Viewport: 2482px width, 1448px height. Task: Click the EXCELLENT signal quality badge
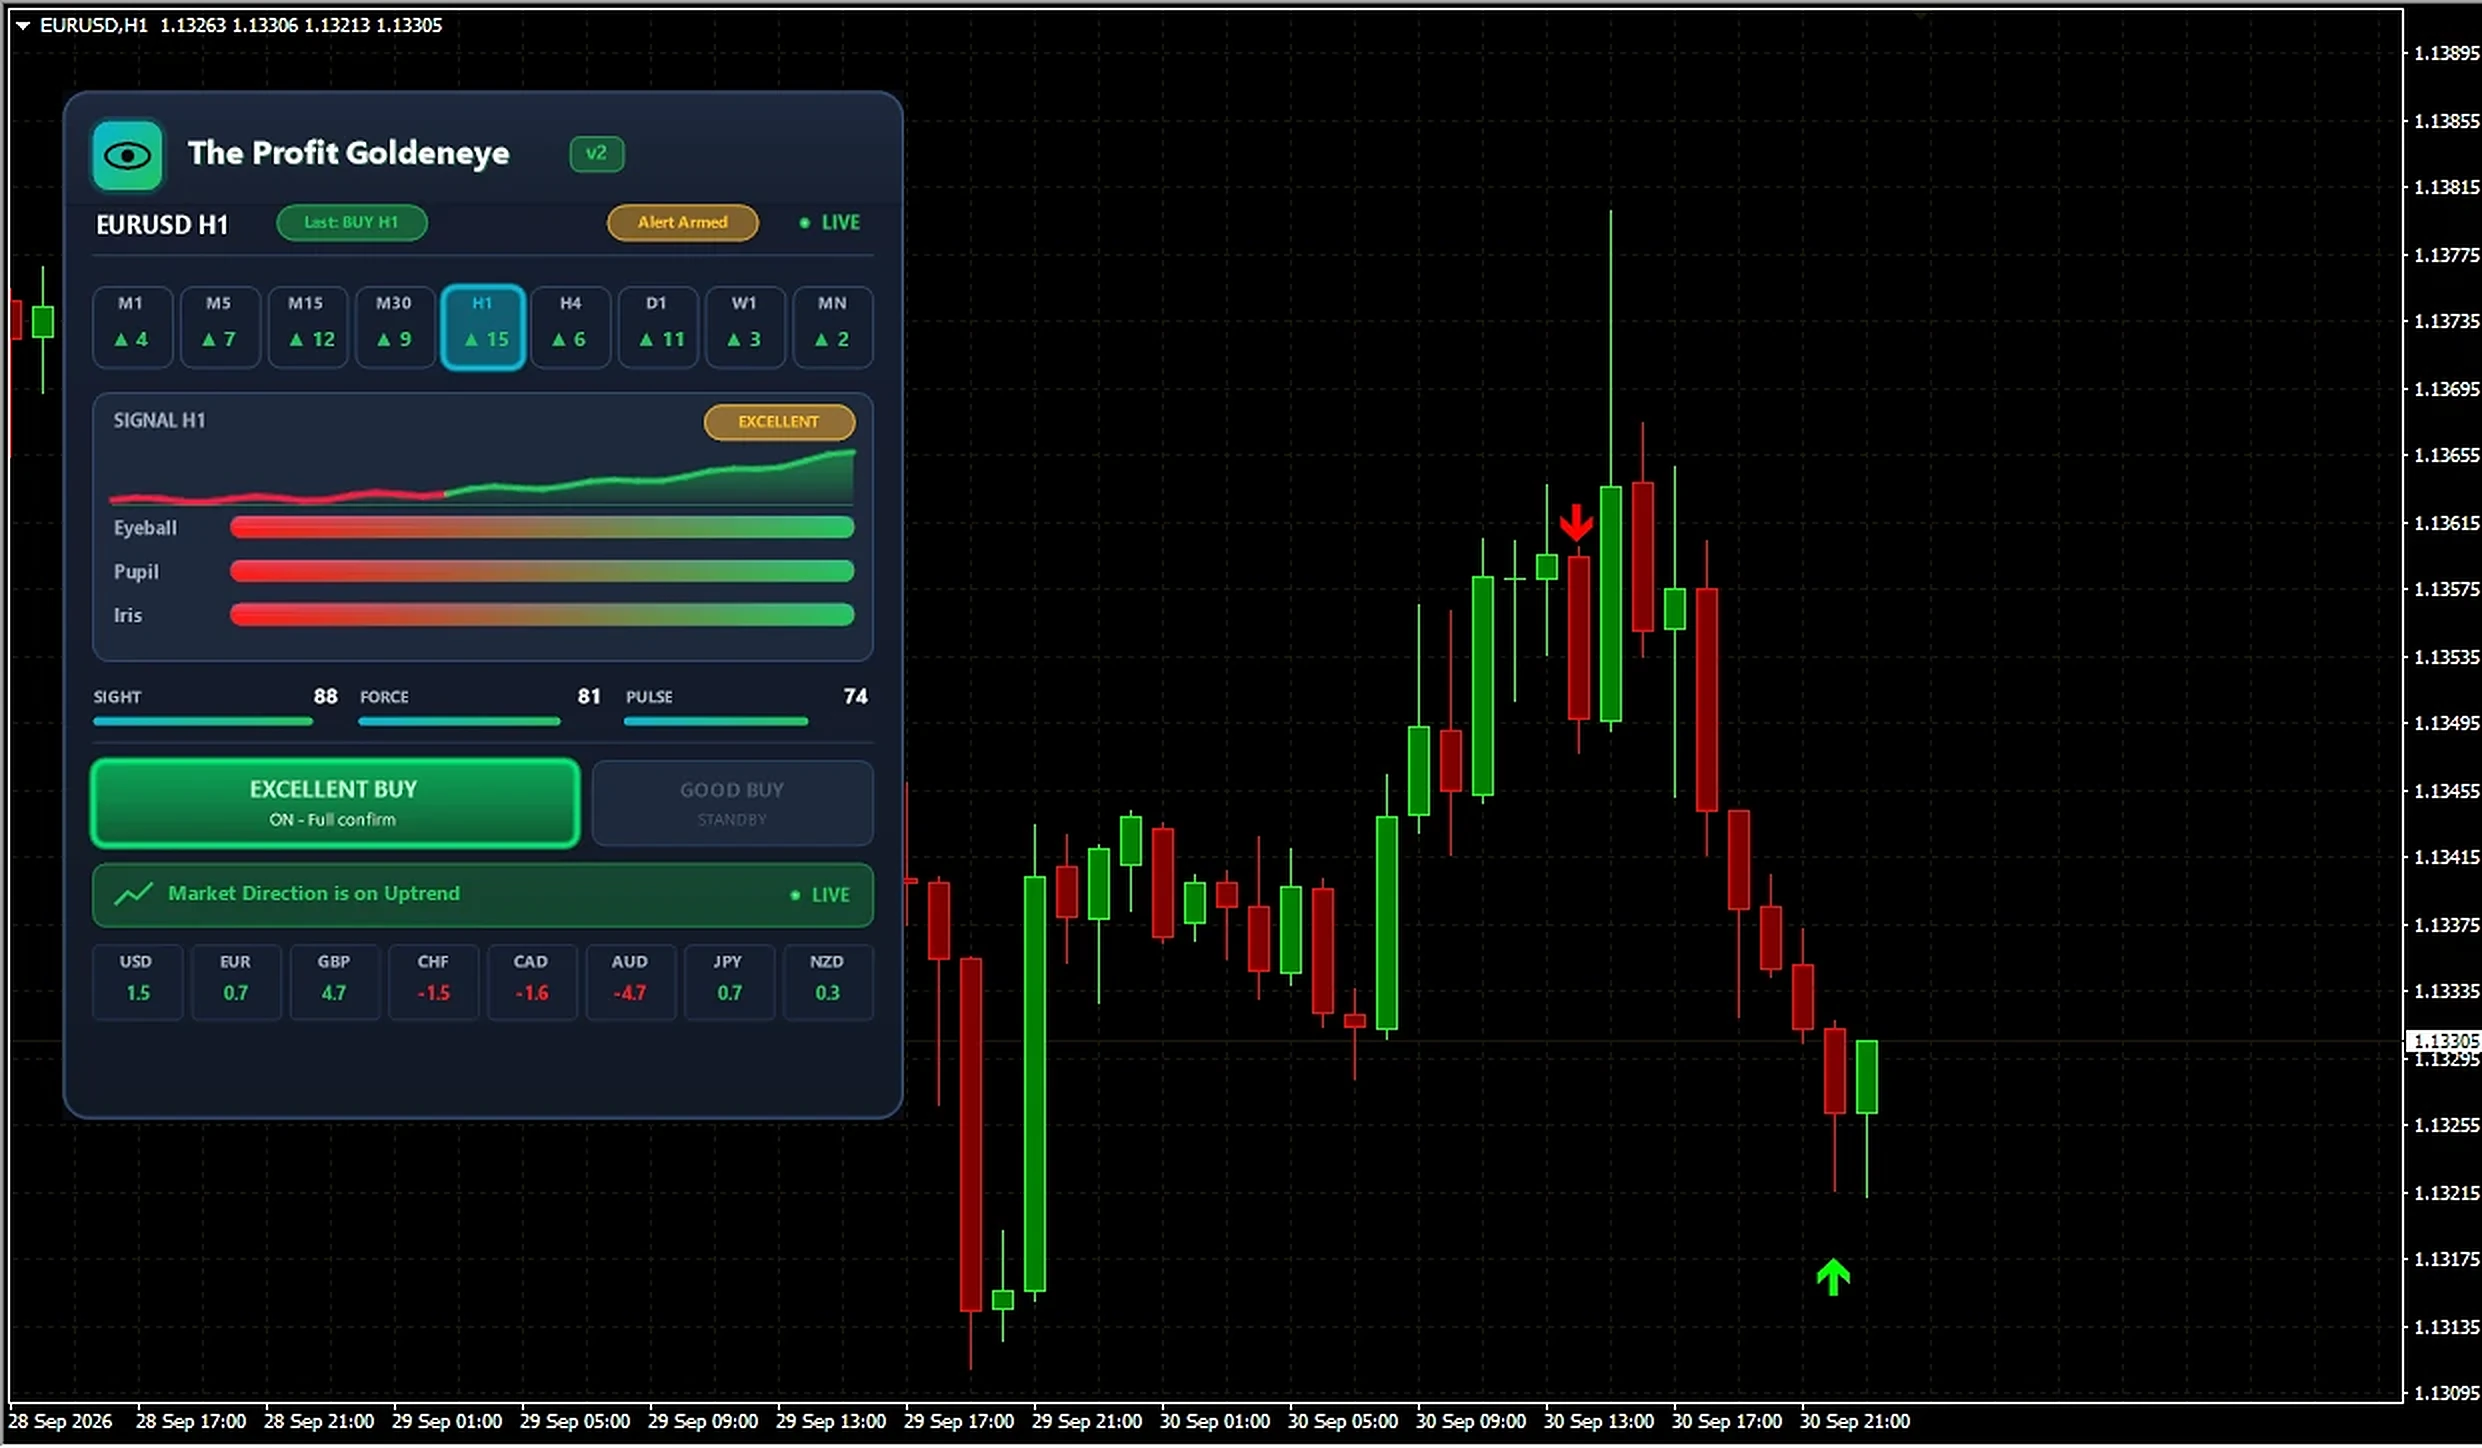point(779,422)
